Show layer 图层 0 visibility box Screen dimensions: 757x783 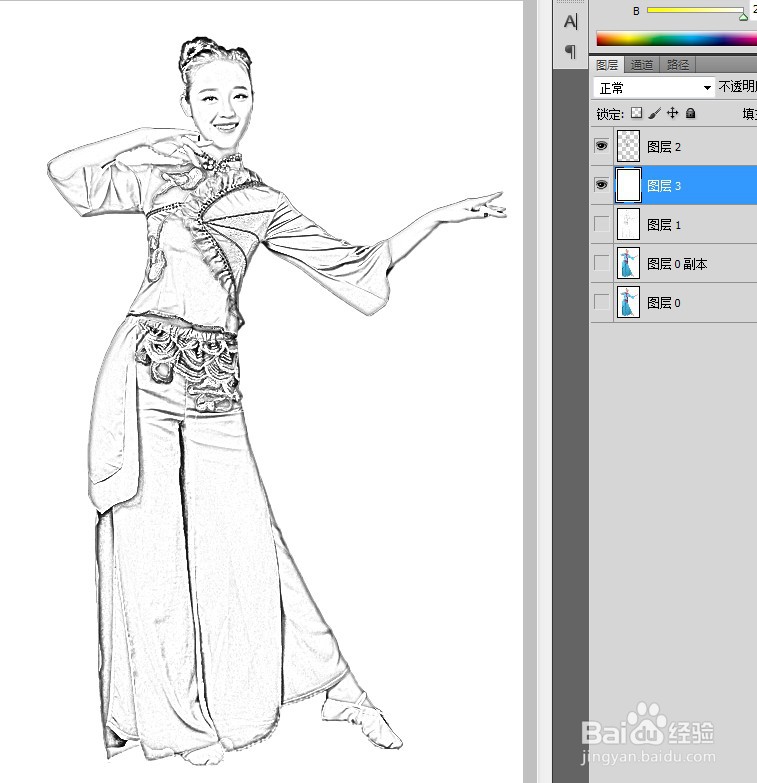[601, 302]
